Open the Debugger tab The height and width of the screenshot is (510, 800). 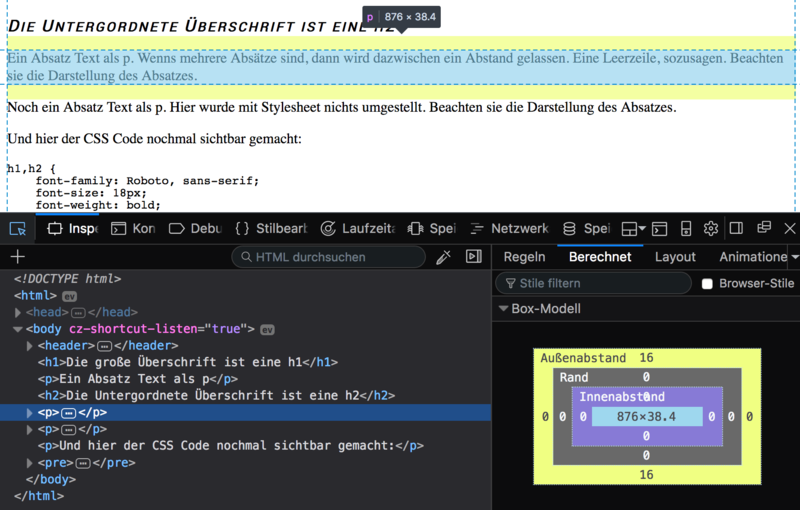[195, 229]
